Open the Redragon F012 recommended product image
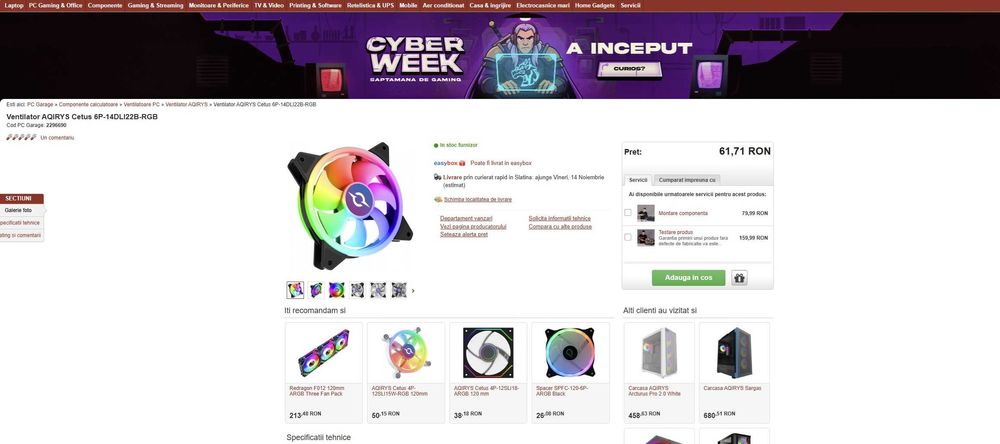Screen dimensions: 1000x444 324,353
